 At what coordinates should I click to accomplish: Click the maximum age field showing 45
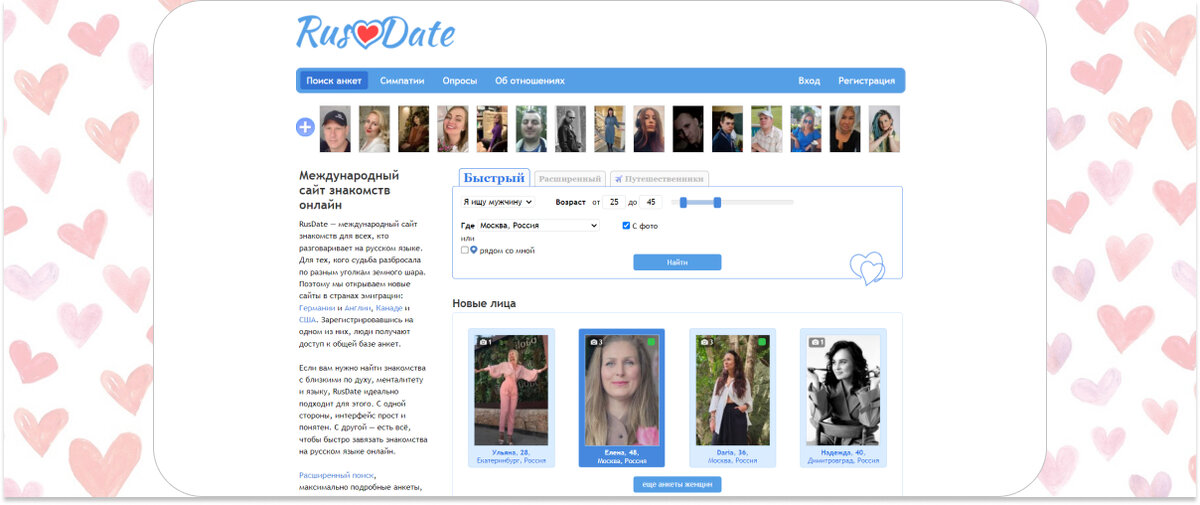(652, 202)
